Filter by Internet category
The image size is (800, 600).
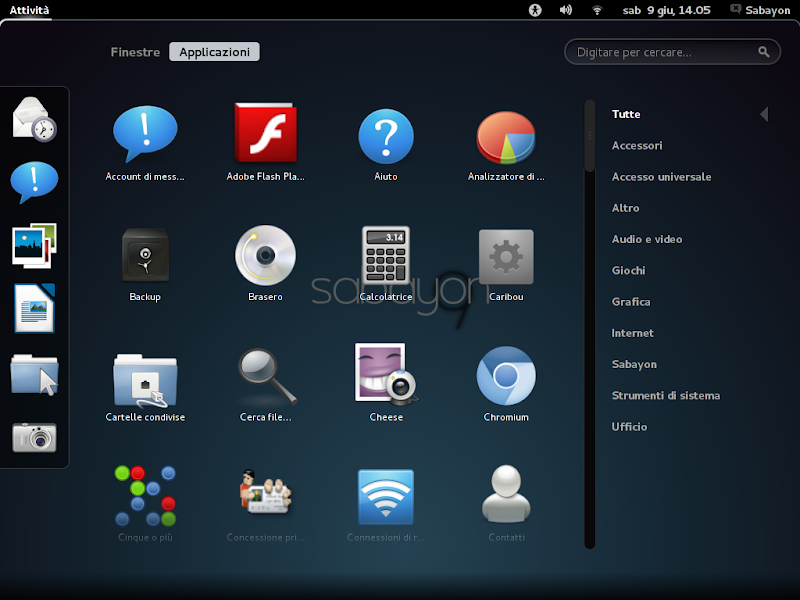click(633, 333)
